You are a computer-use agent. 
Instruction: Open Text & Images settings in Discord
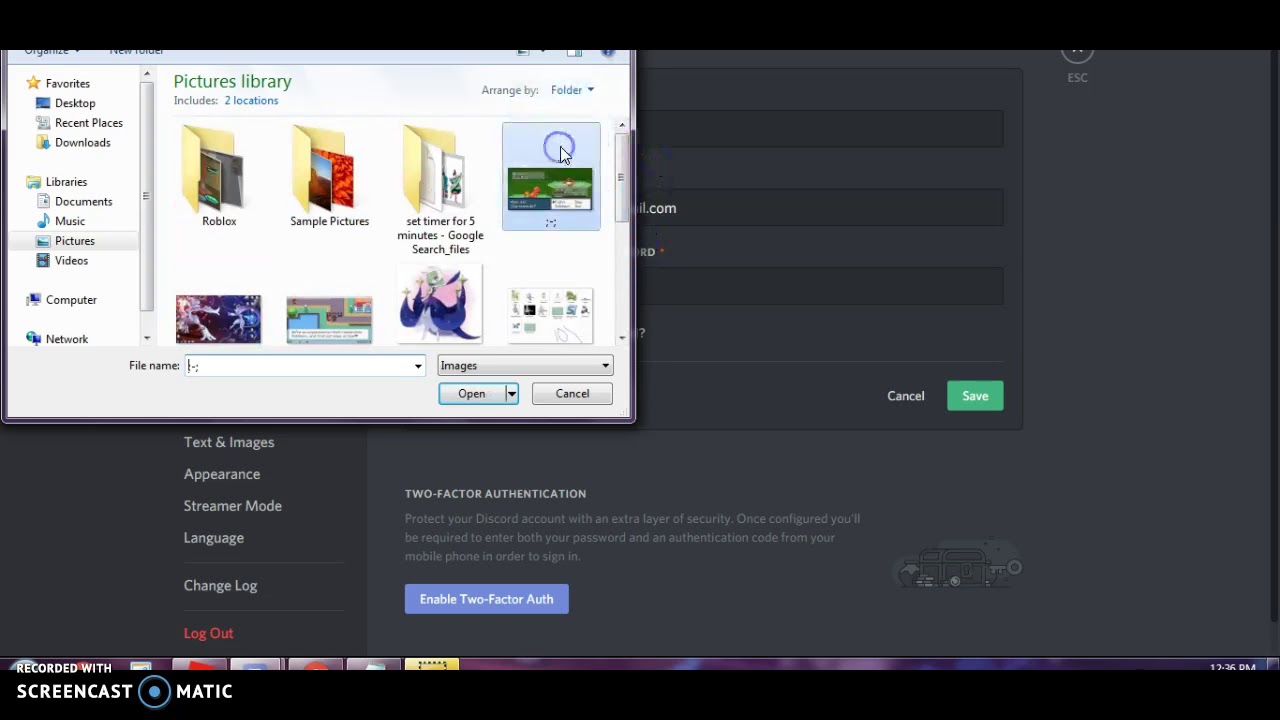(x=229, y=442)
